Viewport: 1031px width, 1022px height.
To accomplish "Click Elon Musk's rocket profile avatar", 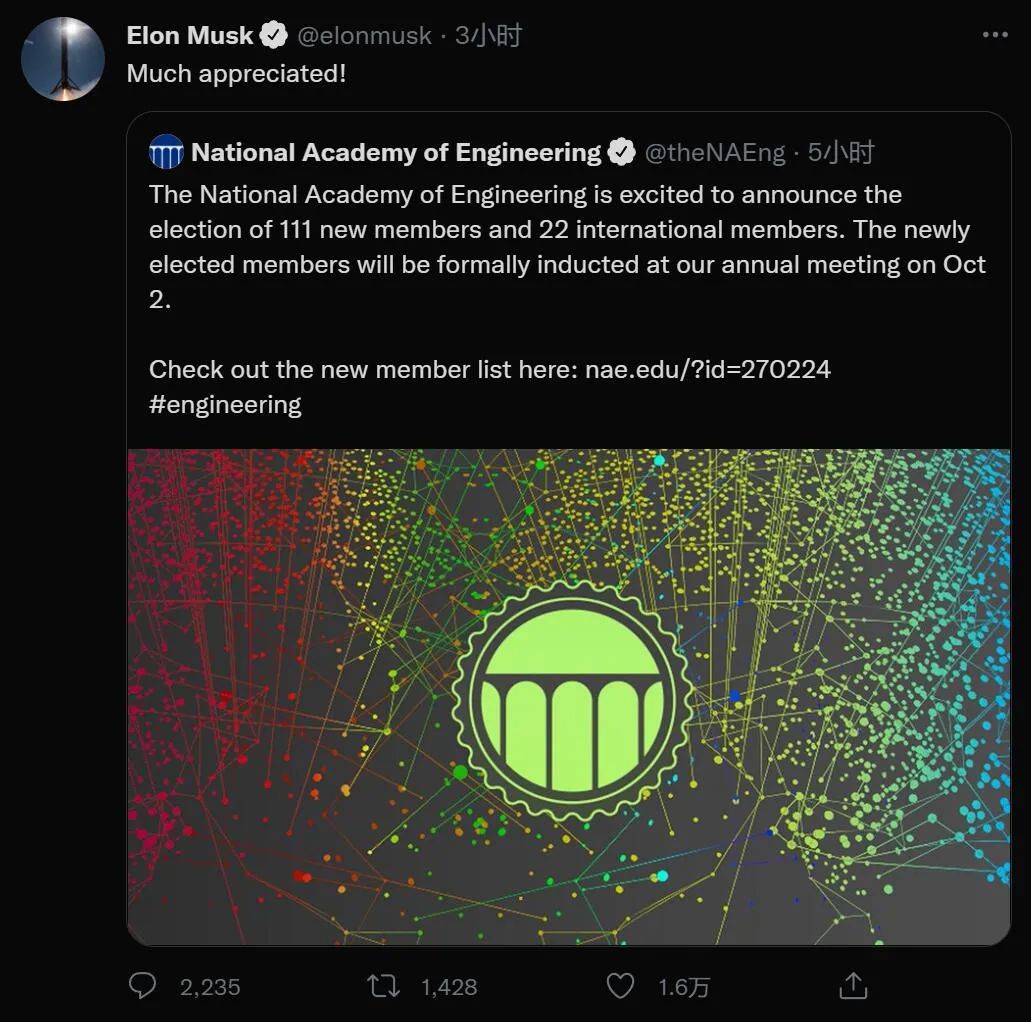I will 63,59.
